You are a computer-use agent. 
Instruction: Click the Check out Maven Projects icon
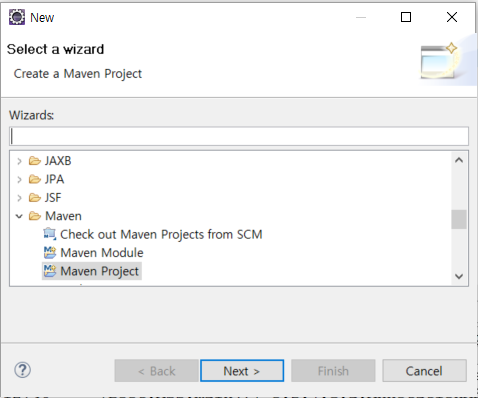[x=50, y=234]
